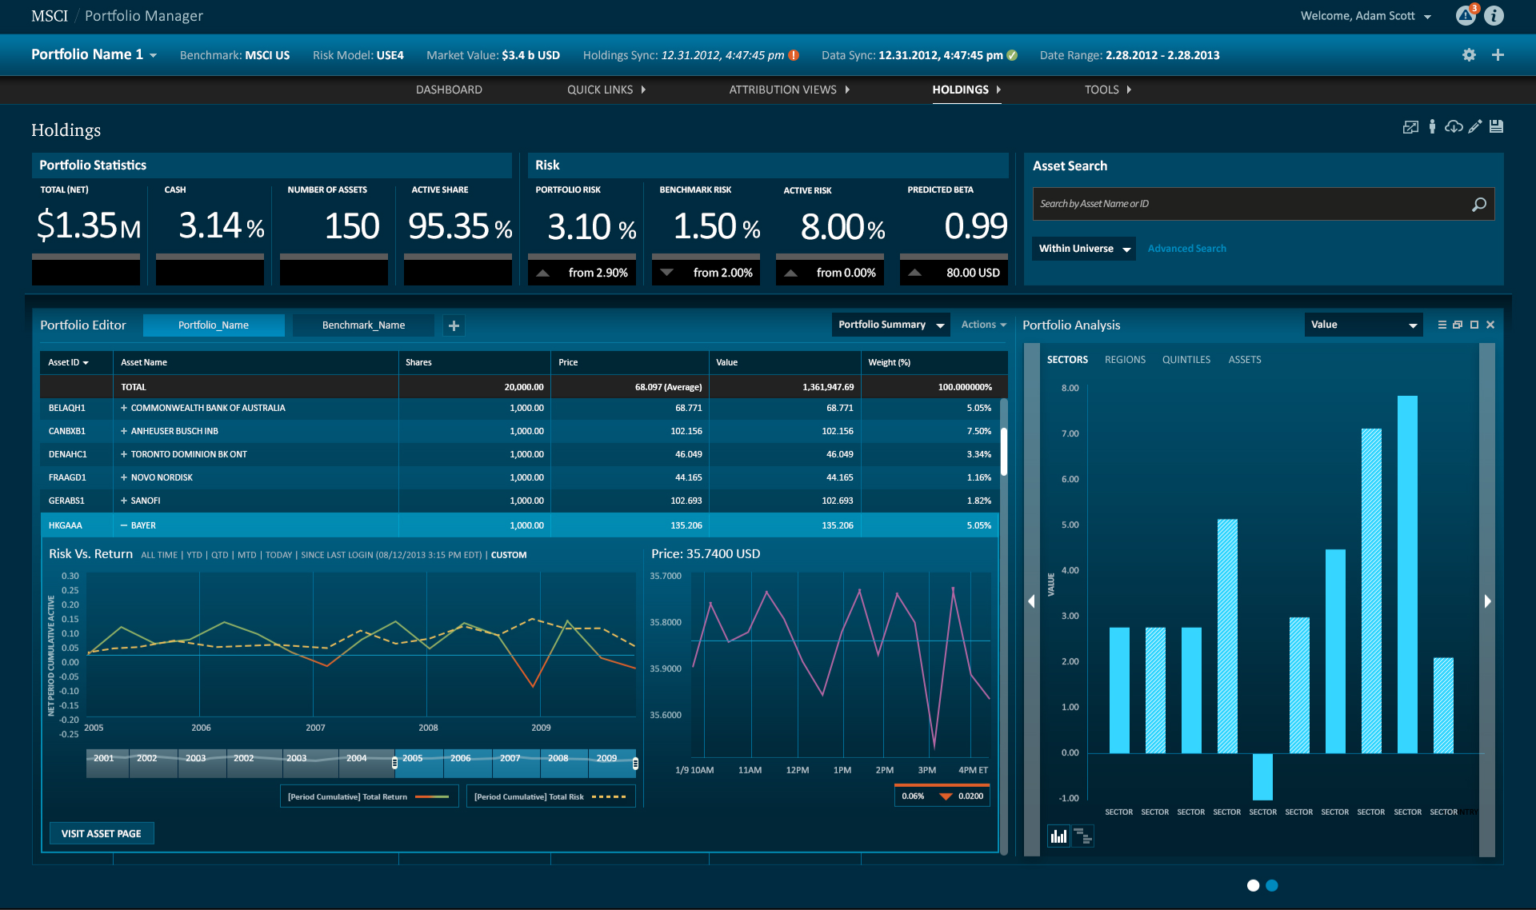Go to the Dashboard menu
Image resolution: width=1536 pixels, height=910 pixels.
[x=449, y=90]
